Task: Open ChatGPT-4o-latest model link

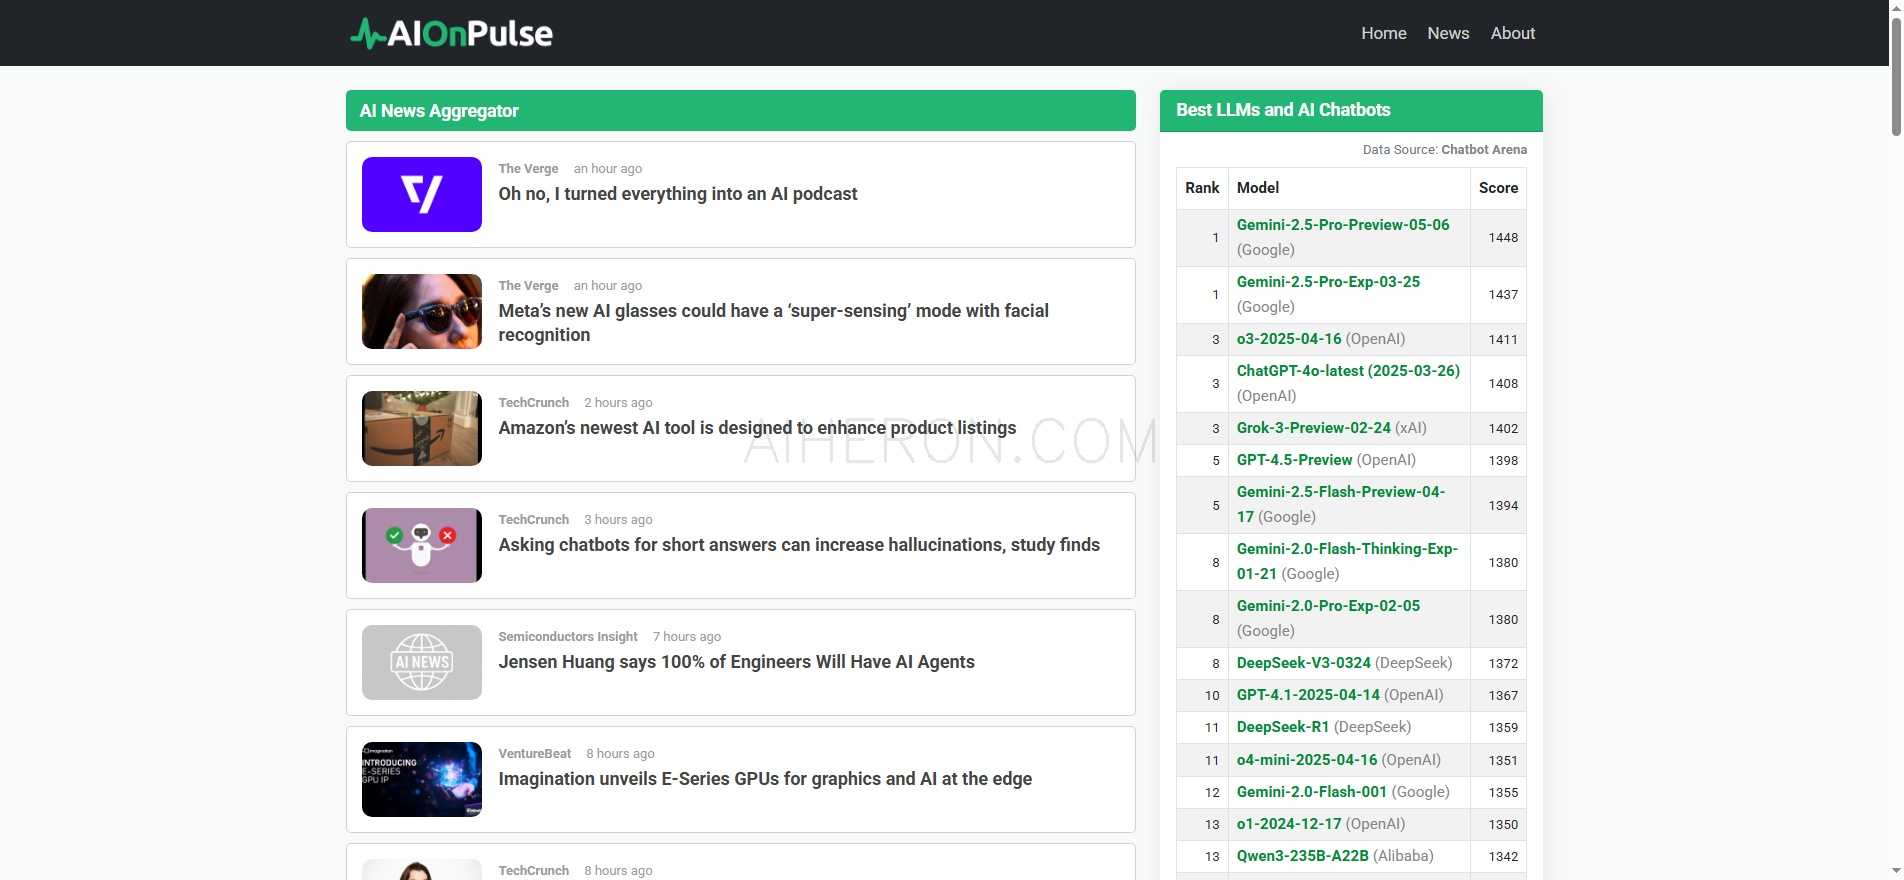Action: 1348,371
